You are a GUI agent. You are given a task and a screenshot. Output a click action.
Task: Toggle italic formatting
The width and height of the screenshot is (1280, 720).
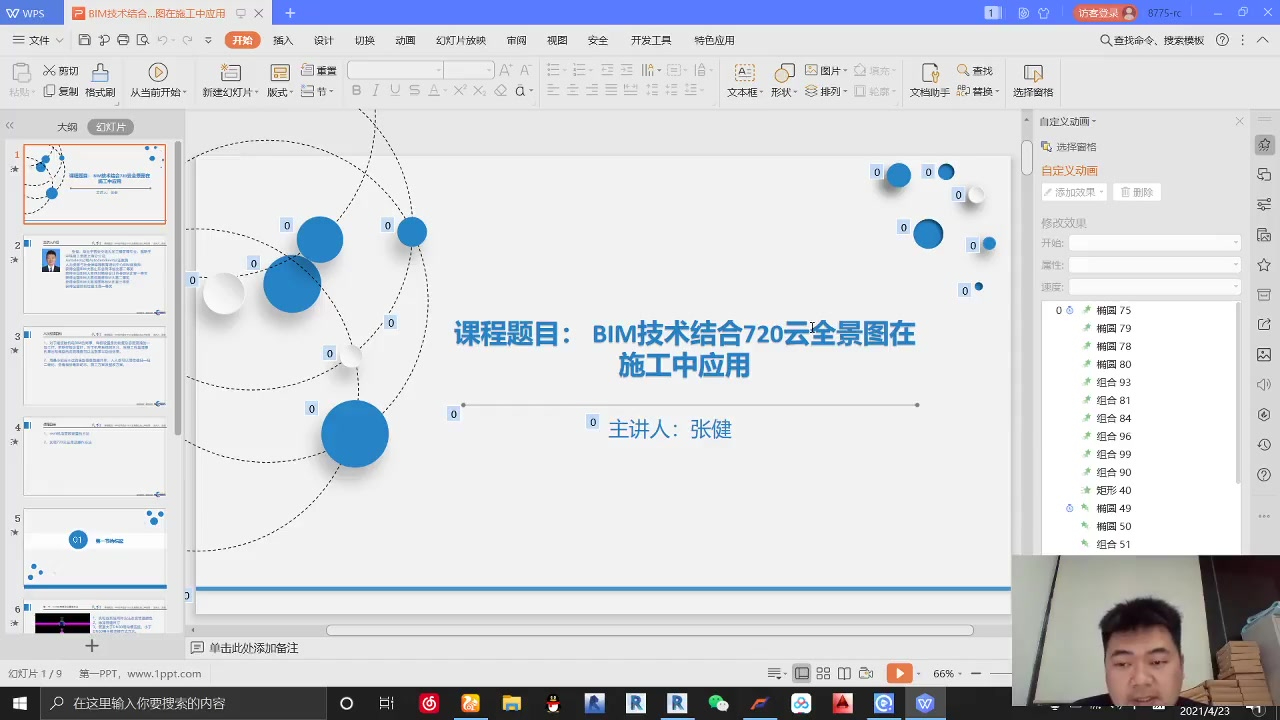click(x=374, y=91)
